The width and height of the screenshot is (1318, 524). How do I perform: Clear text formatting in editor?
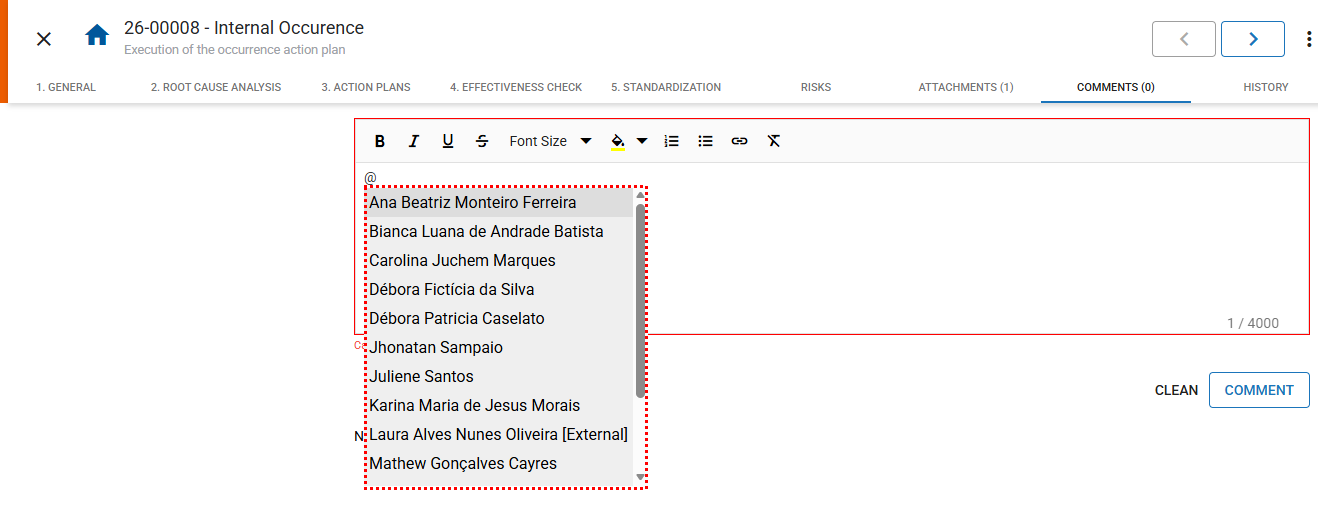pos(773,141)
